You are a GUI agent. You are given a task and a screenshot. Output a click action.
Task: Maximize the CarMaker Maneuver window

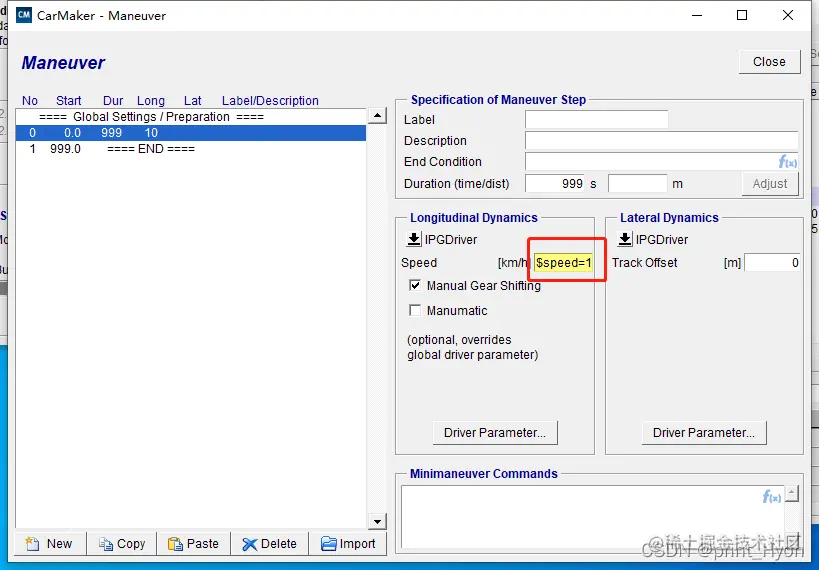point(742,15)
